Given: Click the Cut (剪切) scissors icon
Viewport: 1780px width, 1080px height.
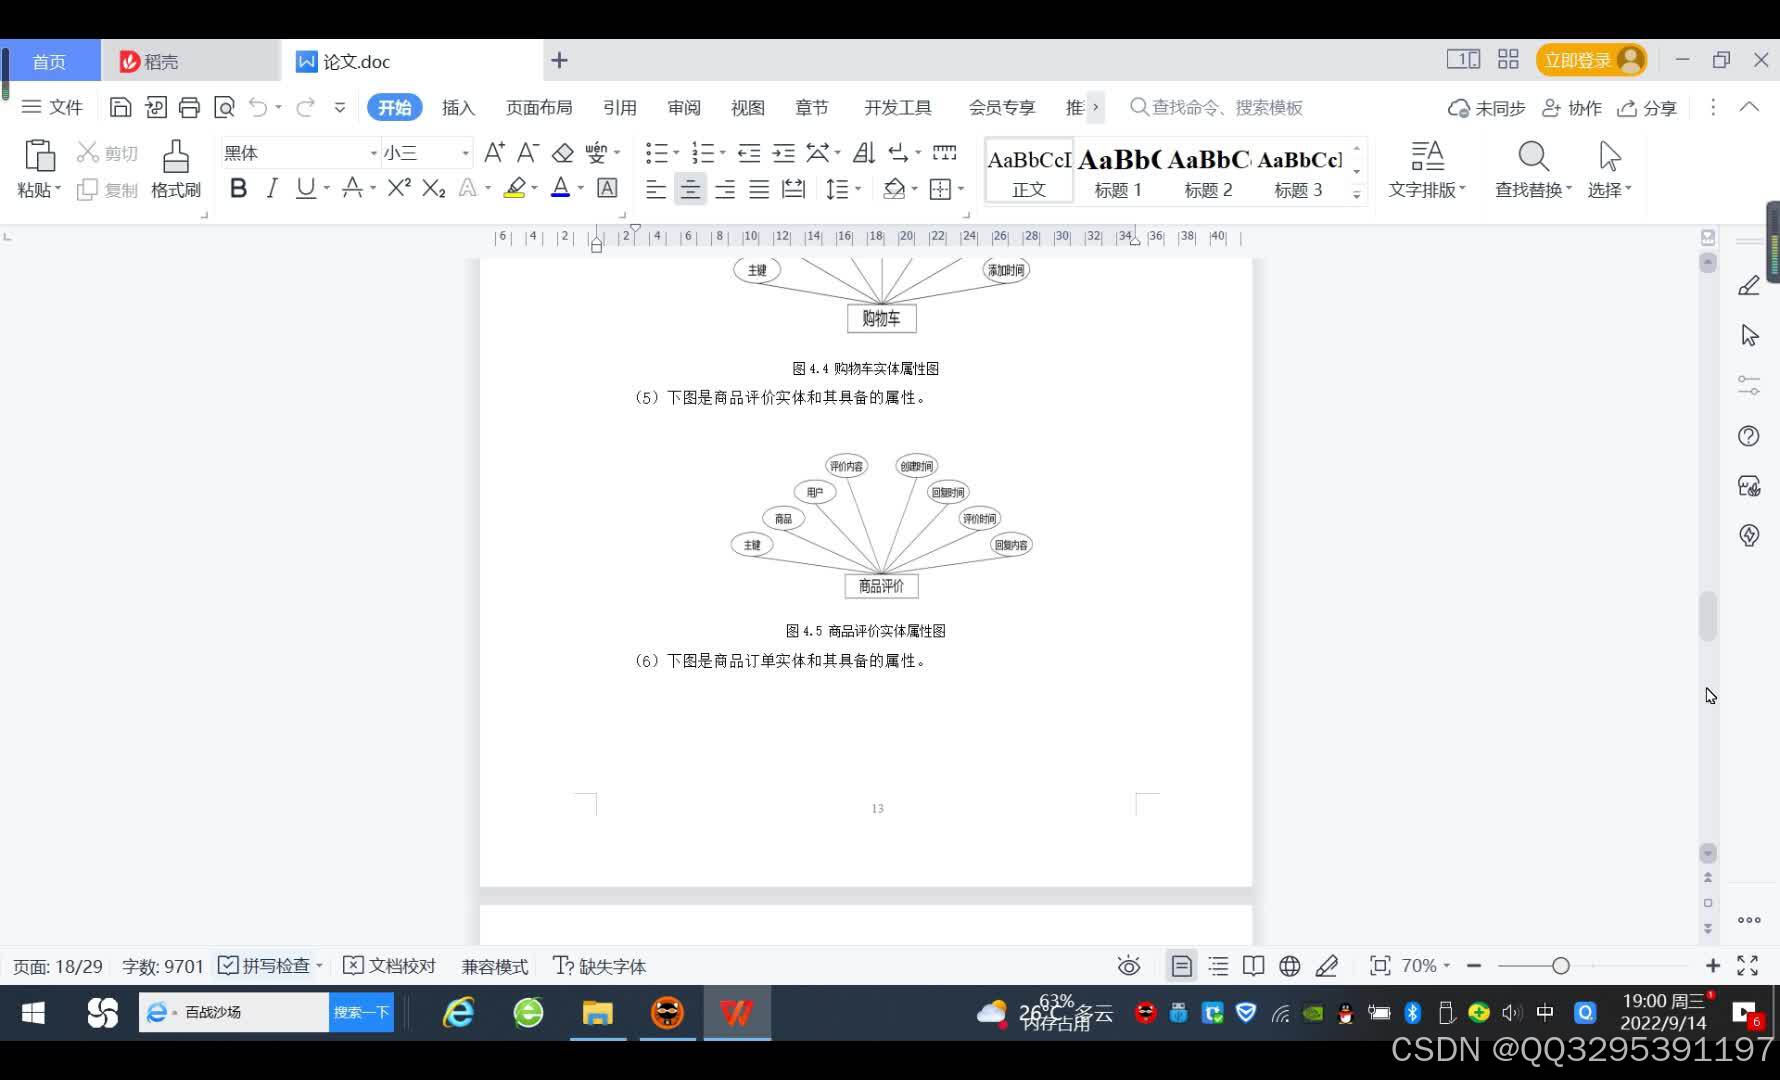Looking at the screenshot, I should click(x=88, y=152).
